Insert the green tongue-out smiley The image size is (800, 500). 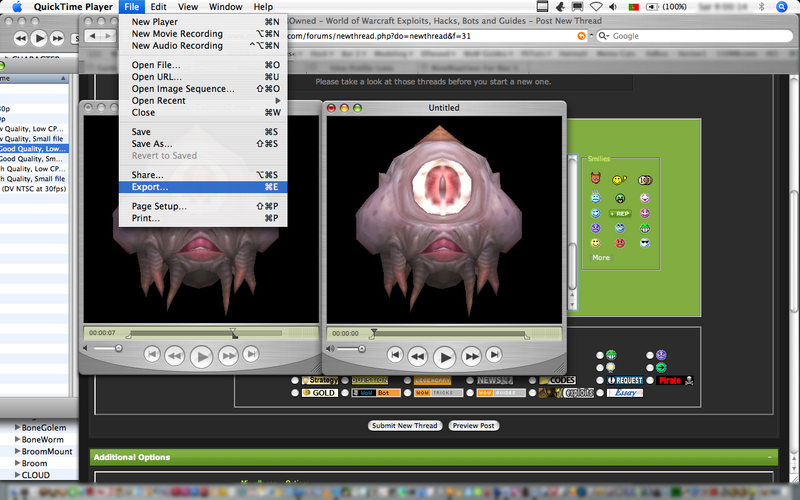click(620, 198)
